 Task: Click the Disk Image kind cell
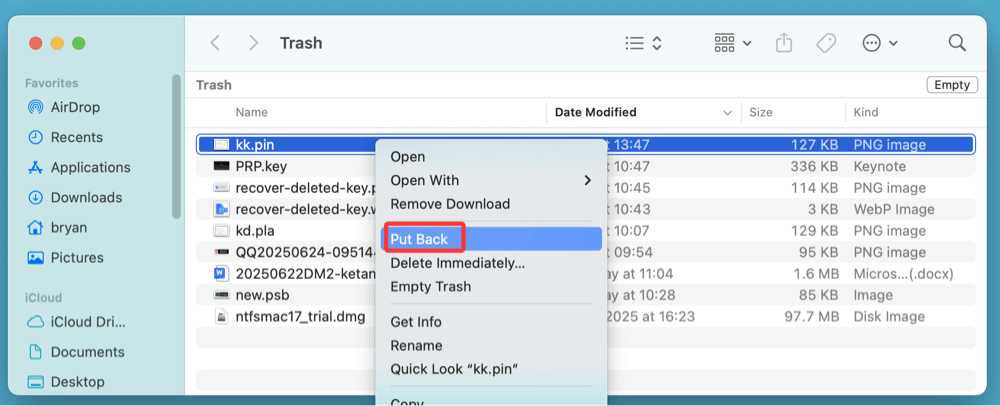888,317
